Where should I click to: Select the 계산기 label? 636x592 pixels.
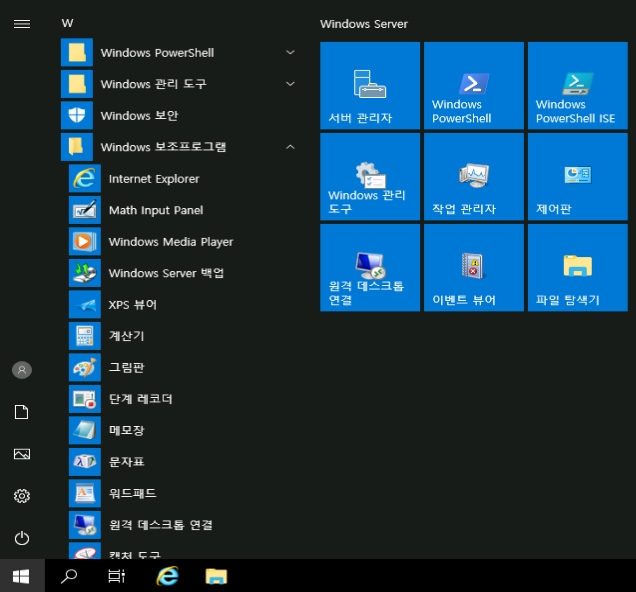tap(127, 336)
